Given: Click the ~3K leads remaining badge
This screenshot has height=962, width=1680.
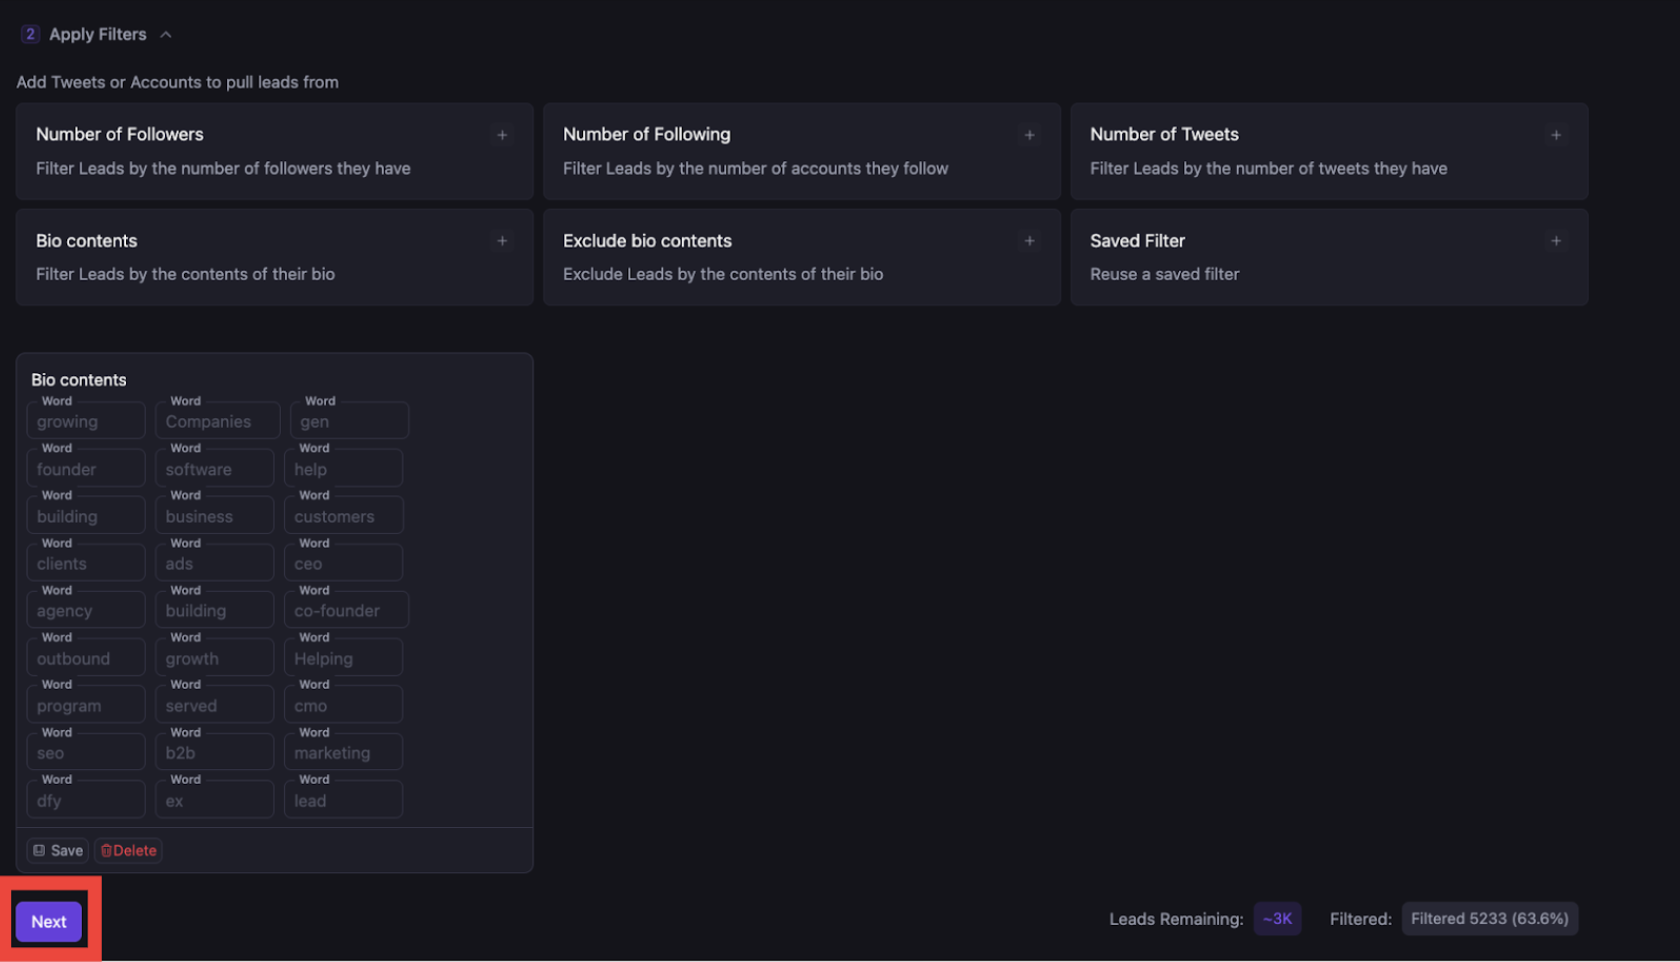Looking at the screenshot, I should [1277, 919].
